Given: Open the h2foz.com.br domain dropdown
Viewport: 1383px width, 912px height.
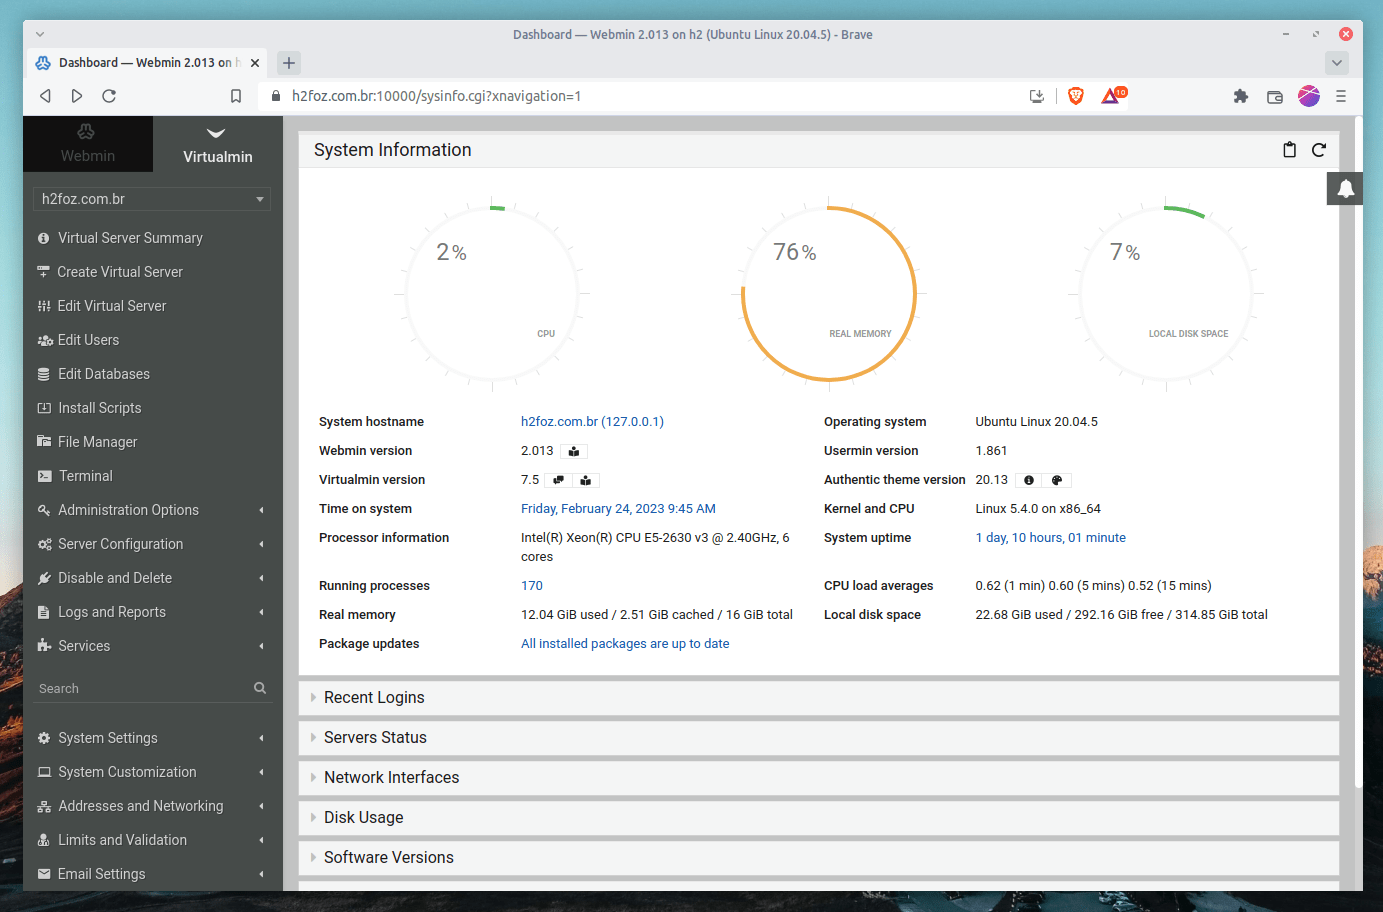Looking at the screenshot, I should pyautogui.click(x=152, y=199).
